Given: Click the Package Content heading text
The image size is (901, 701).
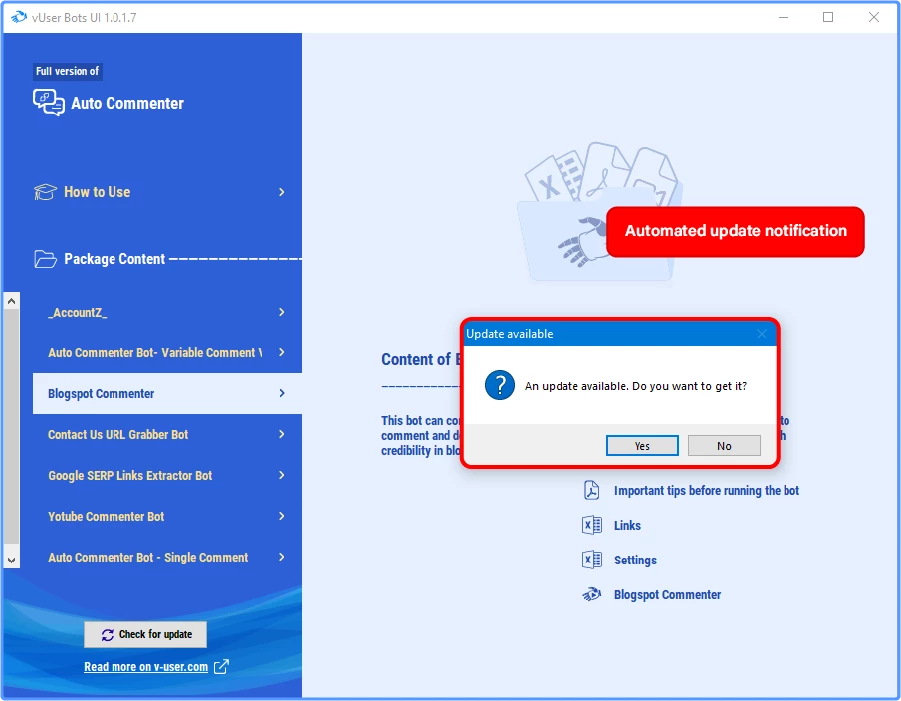Looking at the screenshot, I should [x=114, y=259].
